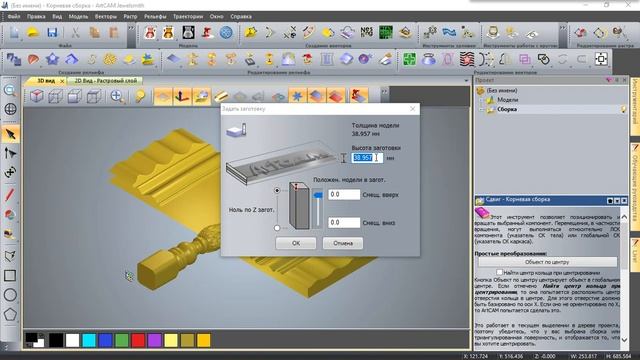Click the Отмена cancel button
640x360 pixels.
tap(343, 243)
